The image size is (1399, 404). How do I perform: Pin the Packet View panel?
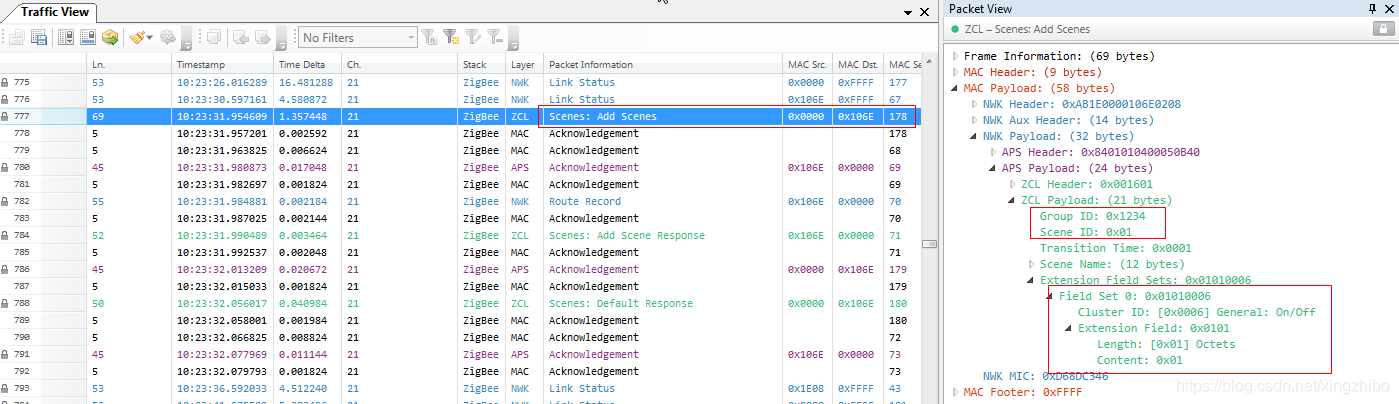[x=1372, y=8]
